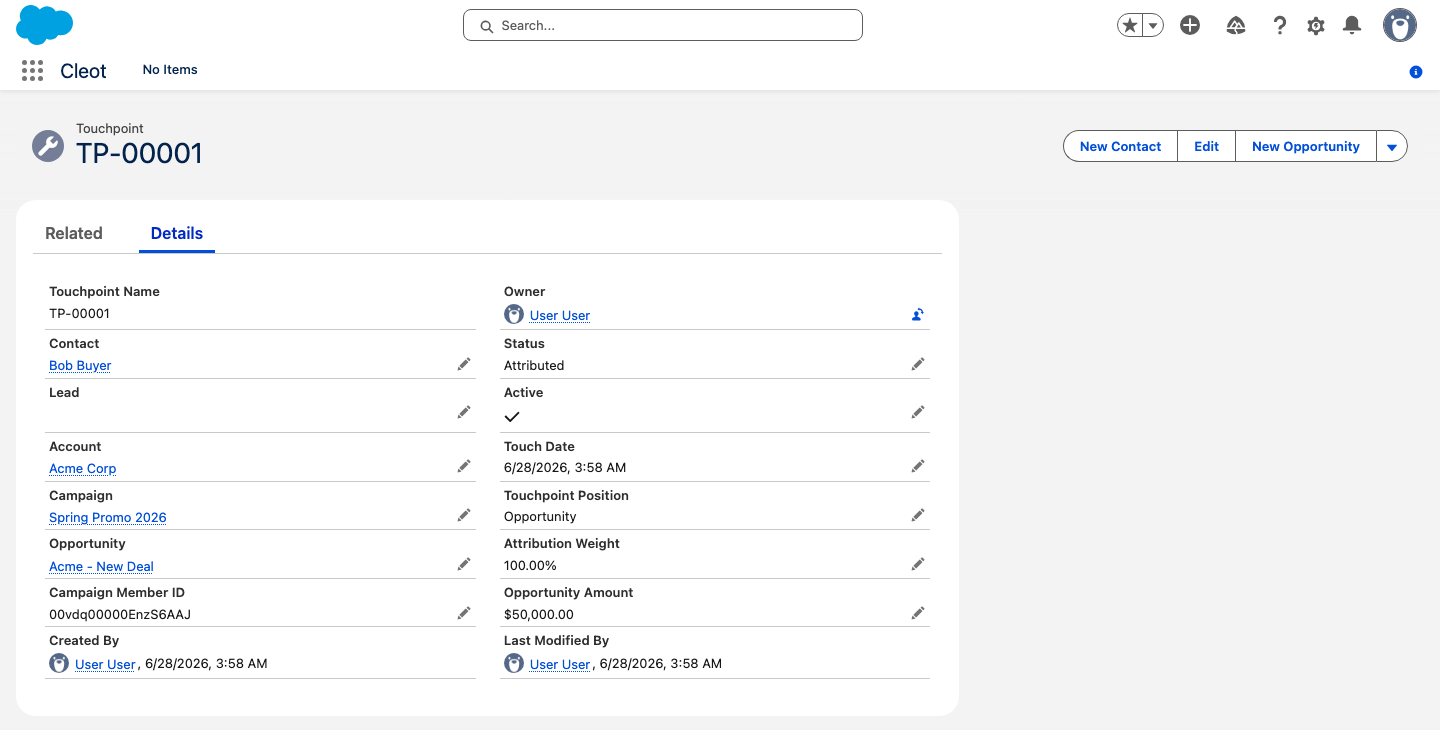The width and height of the screenshot is (1440, 730).
Task: Open the Notifications bell icon
Action: [x=1352, y=26]
